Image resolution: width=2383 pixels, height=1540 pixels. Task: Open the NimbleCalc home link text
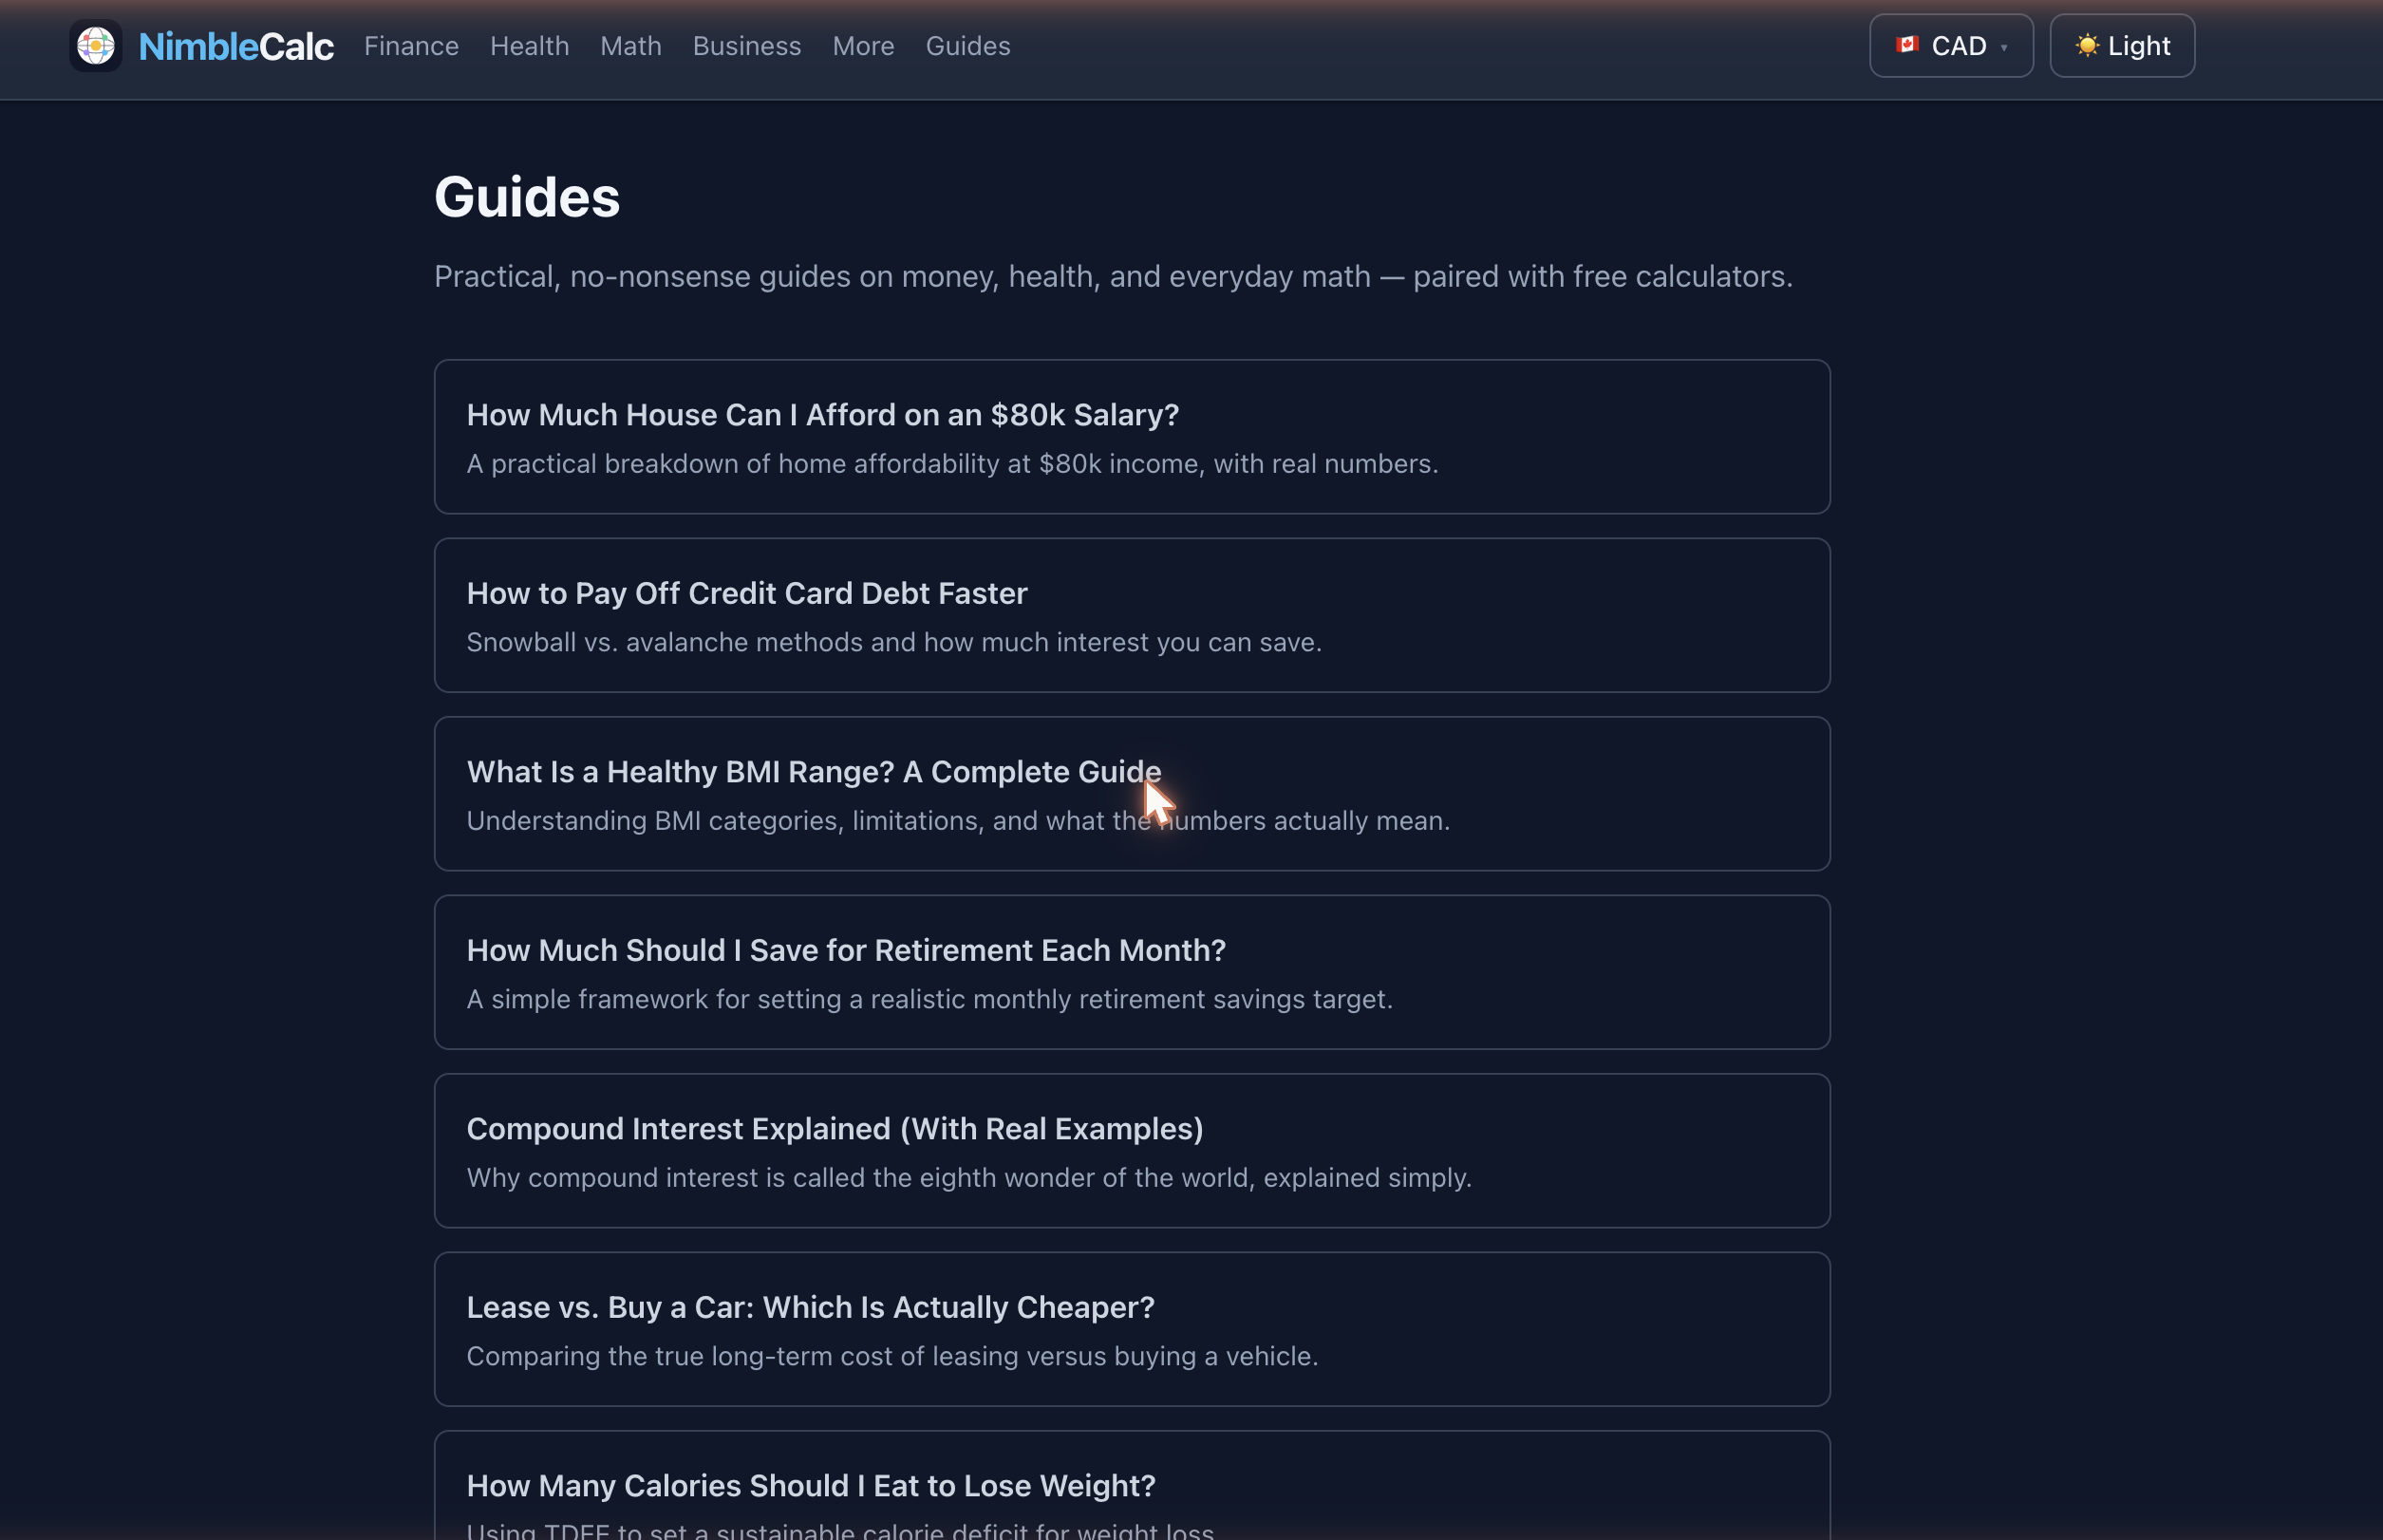(236, 46)
